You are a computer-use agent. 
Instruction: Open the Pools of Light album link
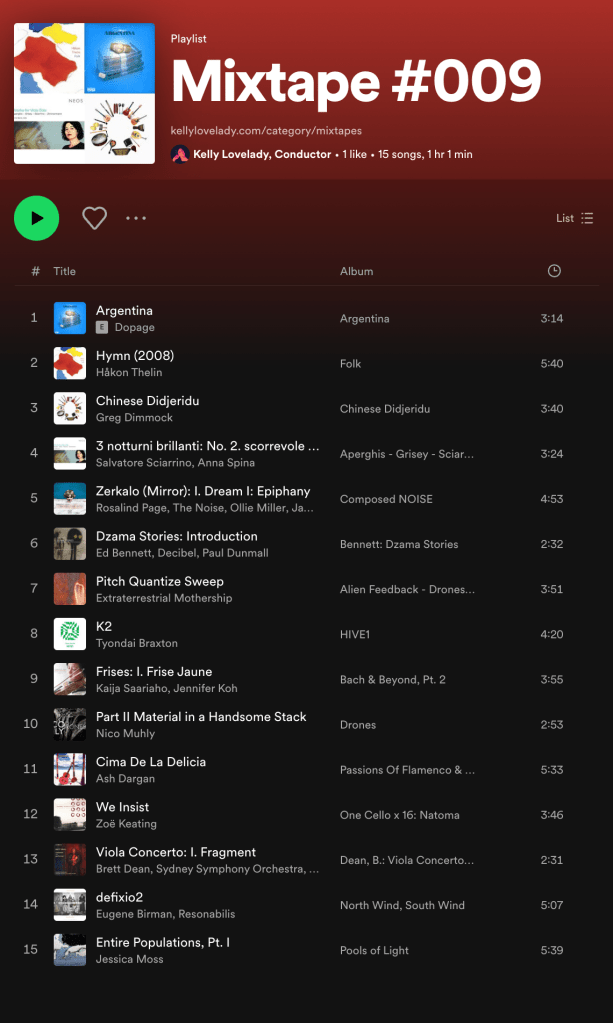click(x=374, y=950)
